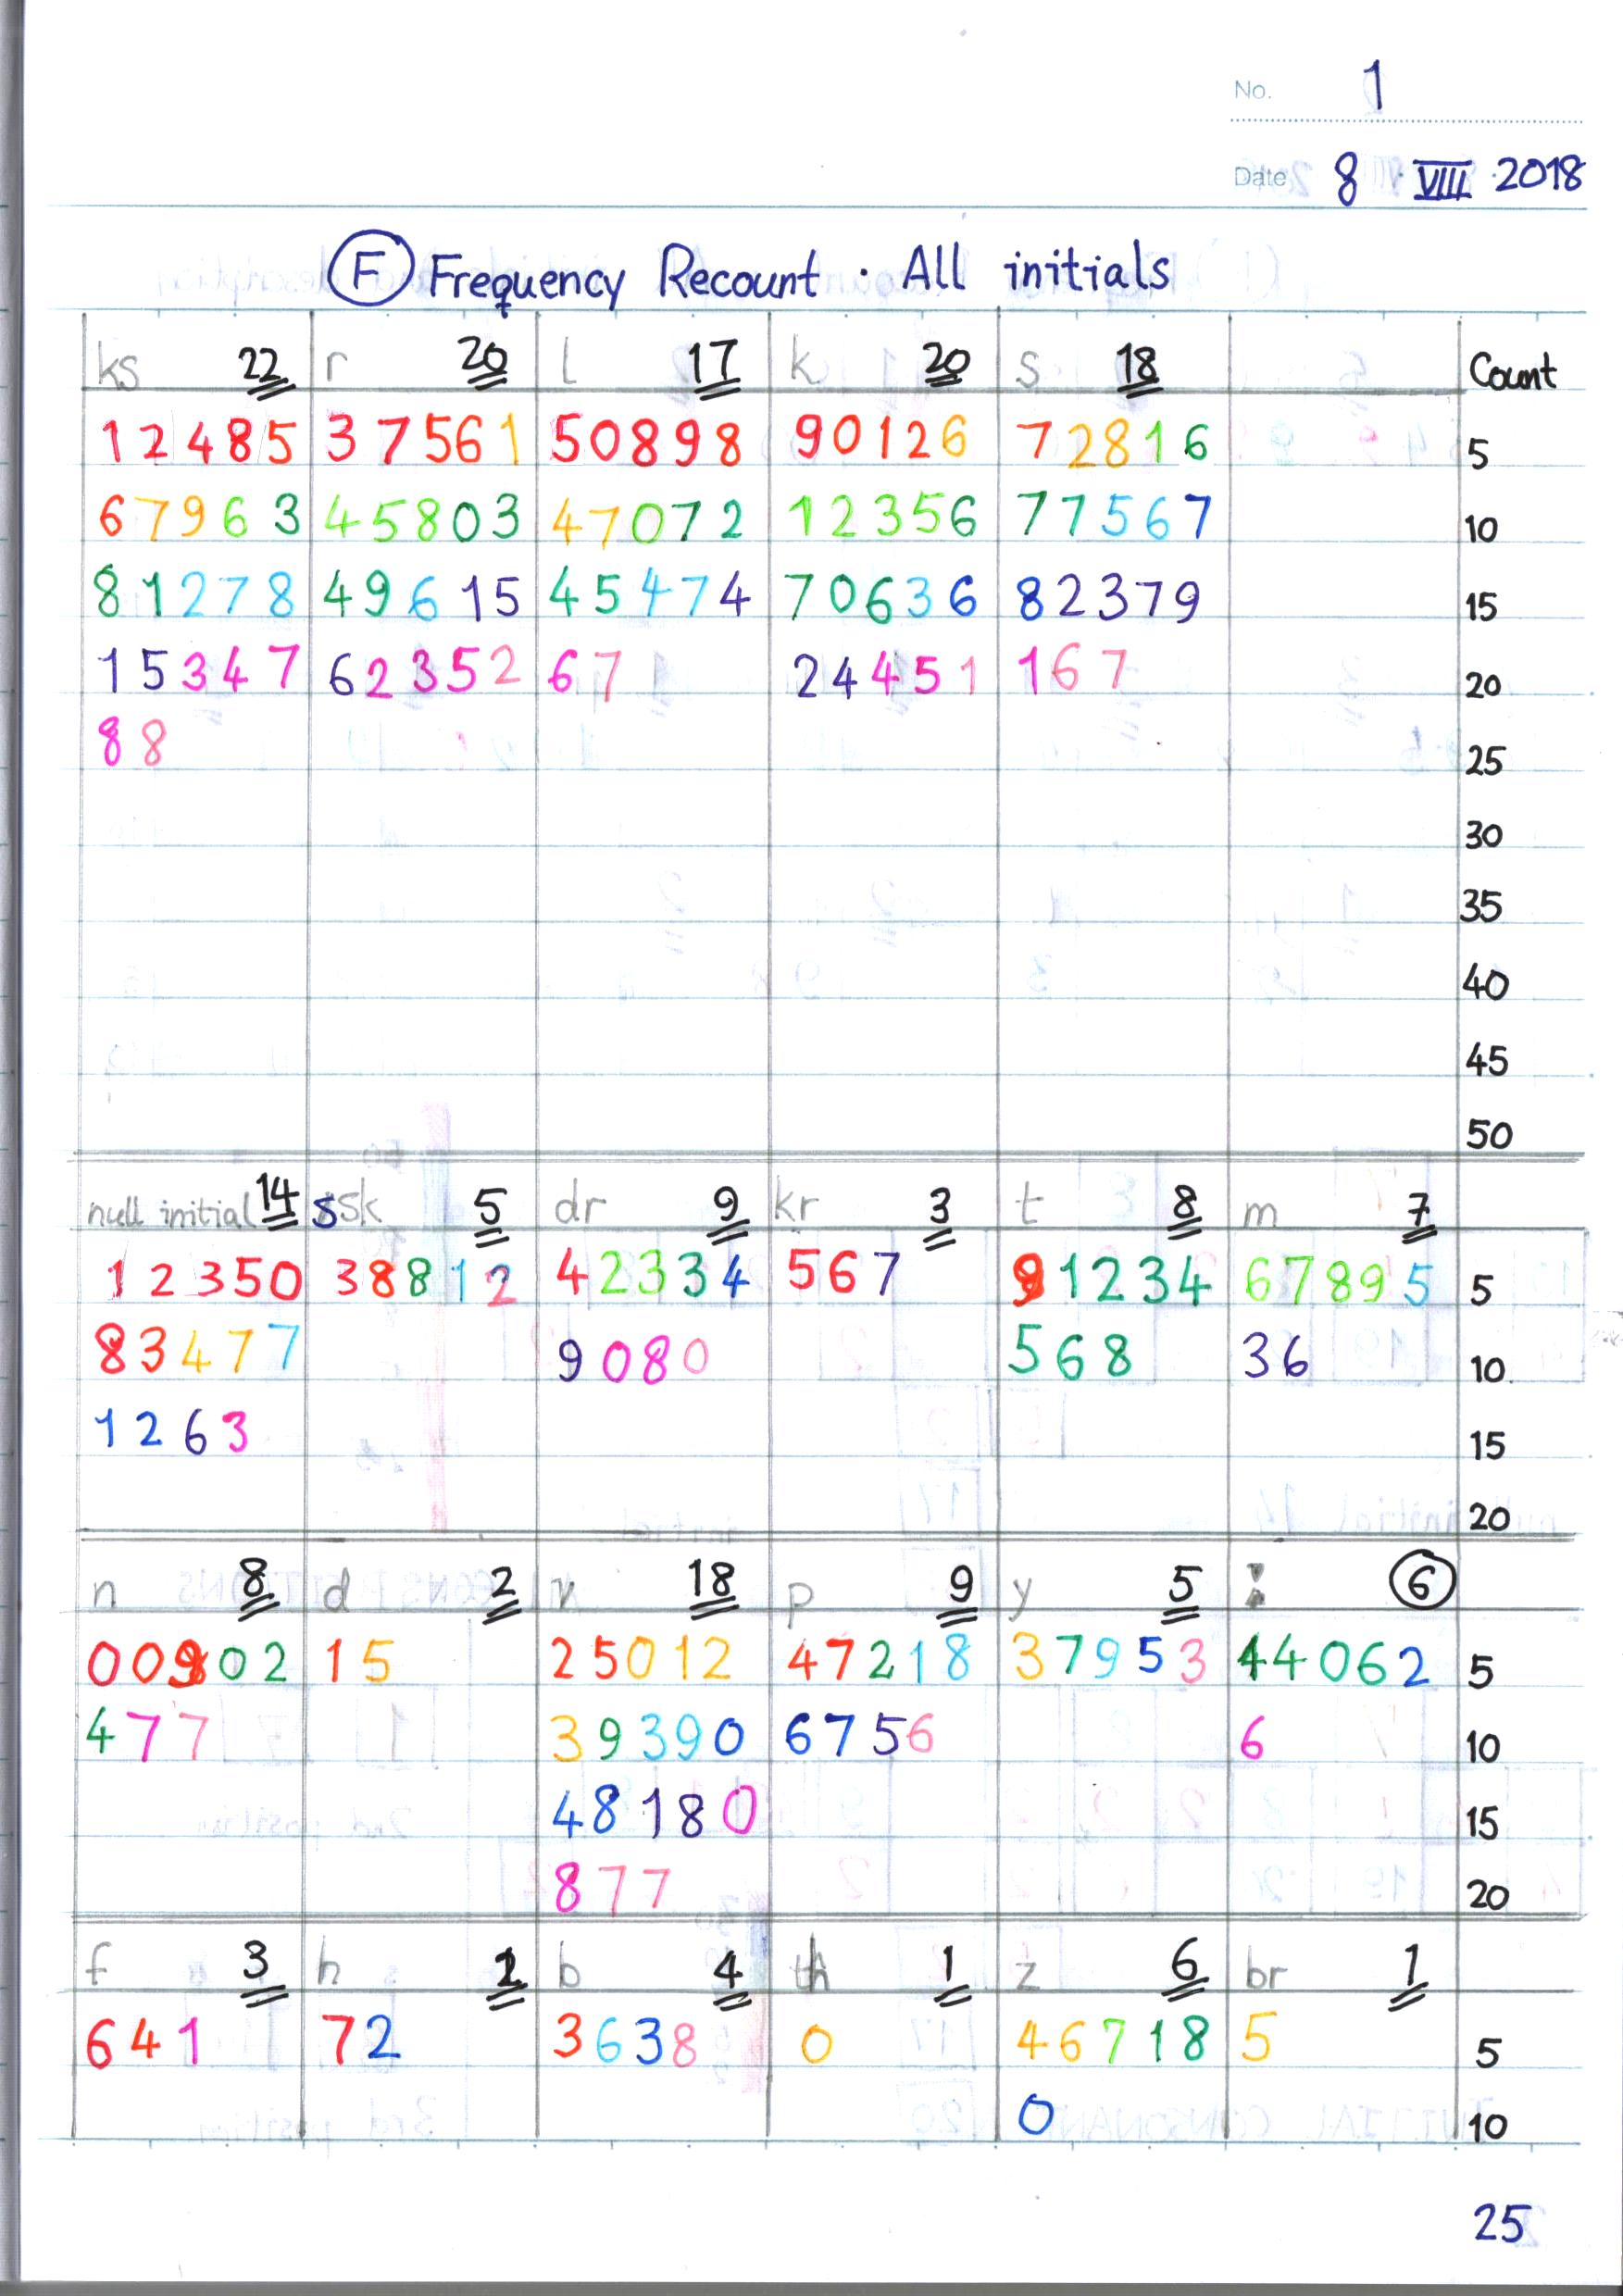Click the page number field after 'No.'
1623x2296 pixels.
click(x=1375, y=86)
